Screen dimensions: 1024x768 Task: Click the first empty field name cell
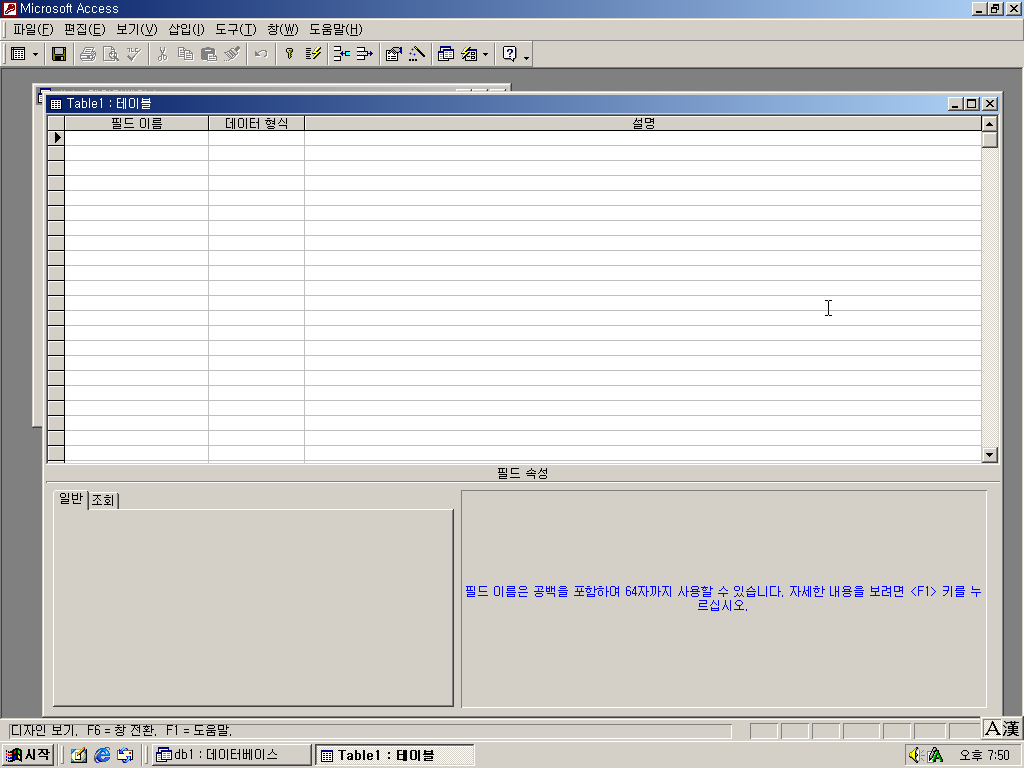pos(136,138)
